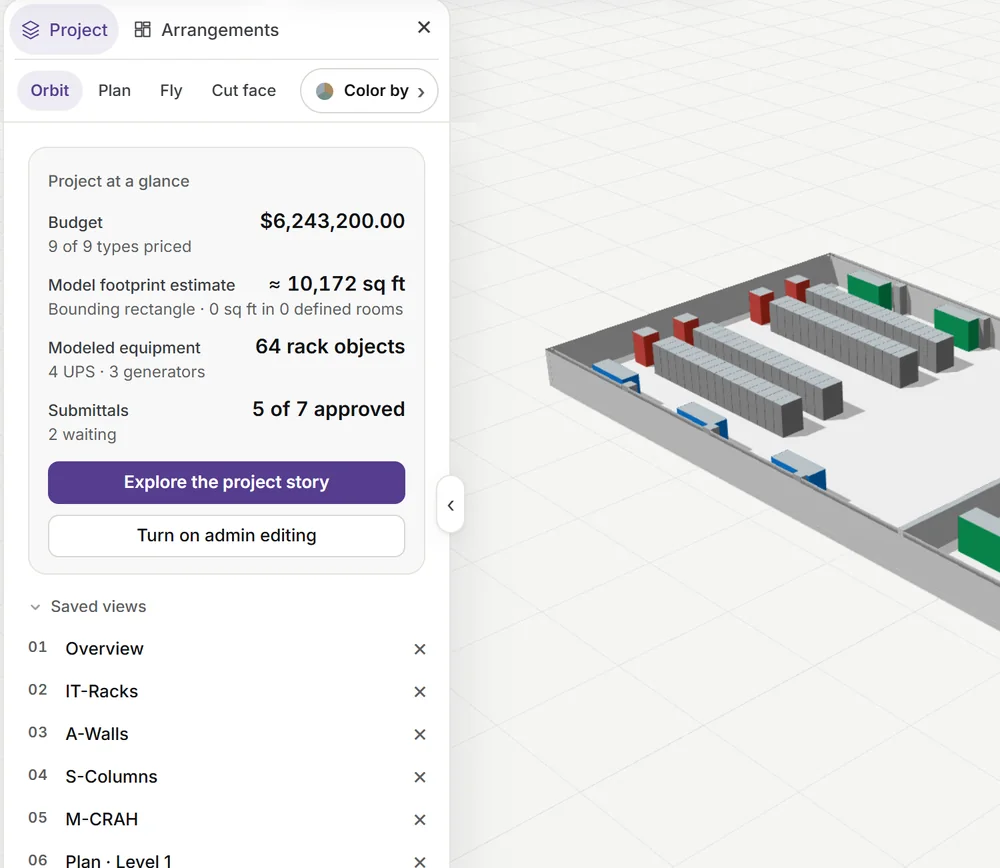
Task: Close the side panel with the X
Action: 424,27
